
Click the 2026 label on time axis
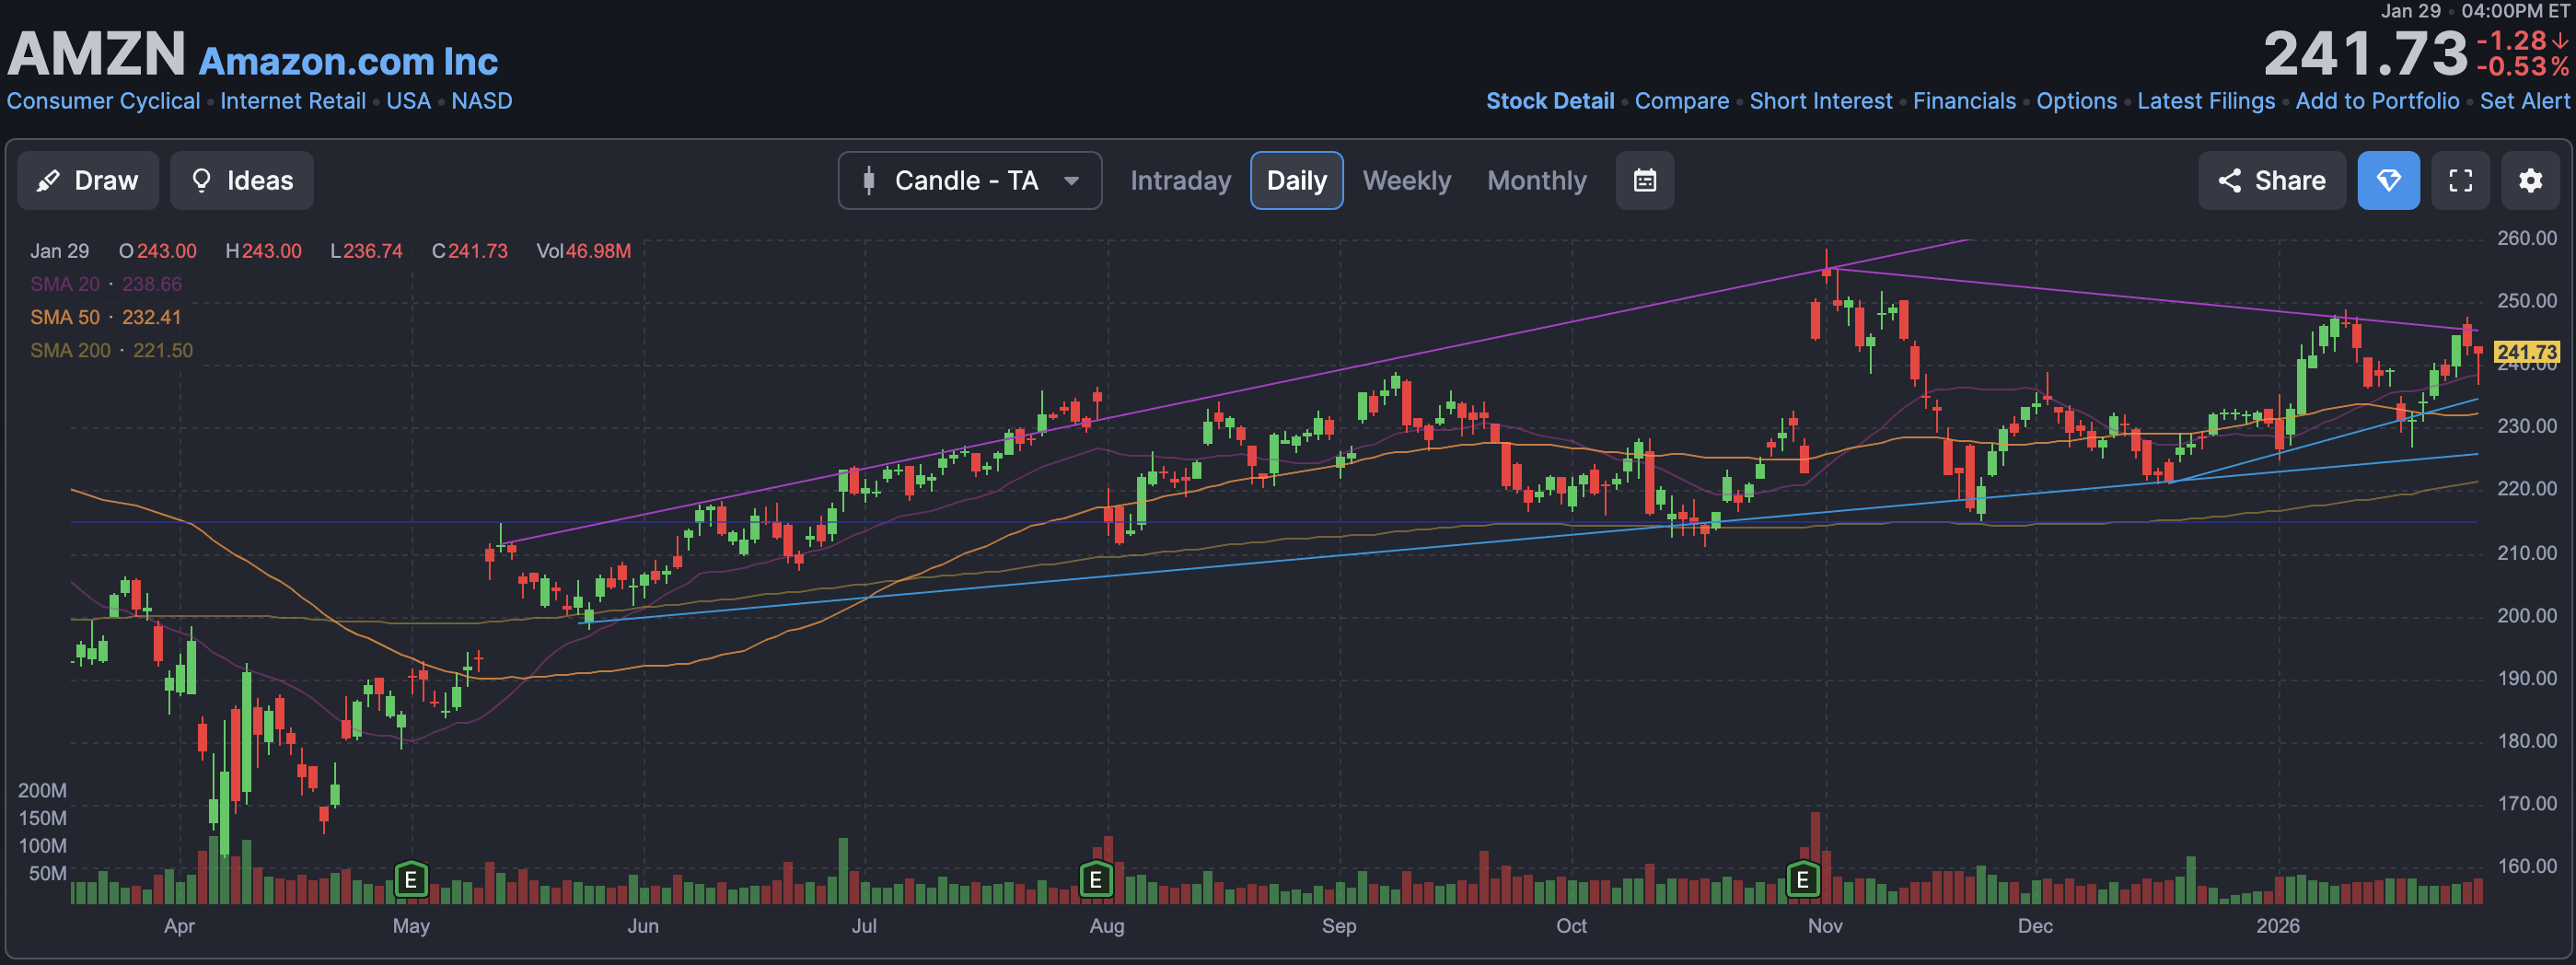pos(2277,926)
